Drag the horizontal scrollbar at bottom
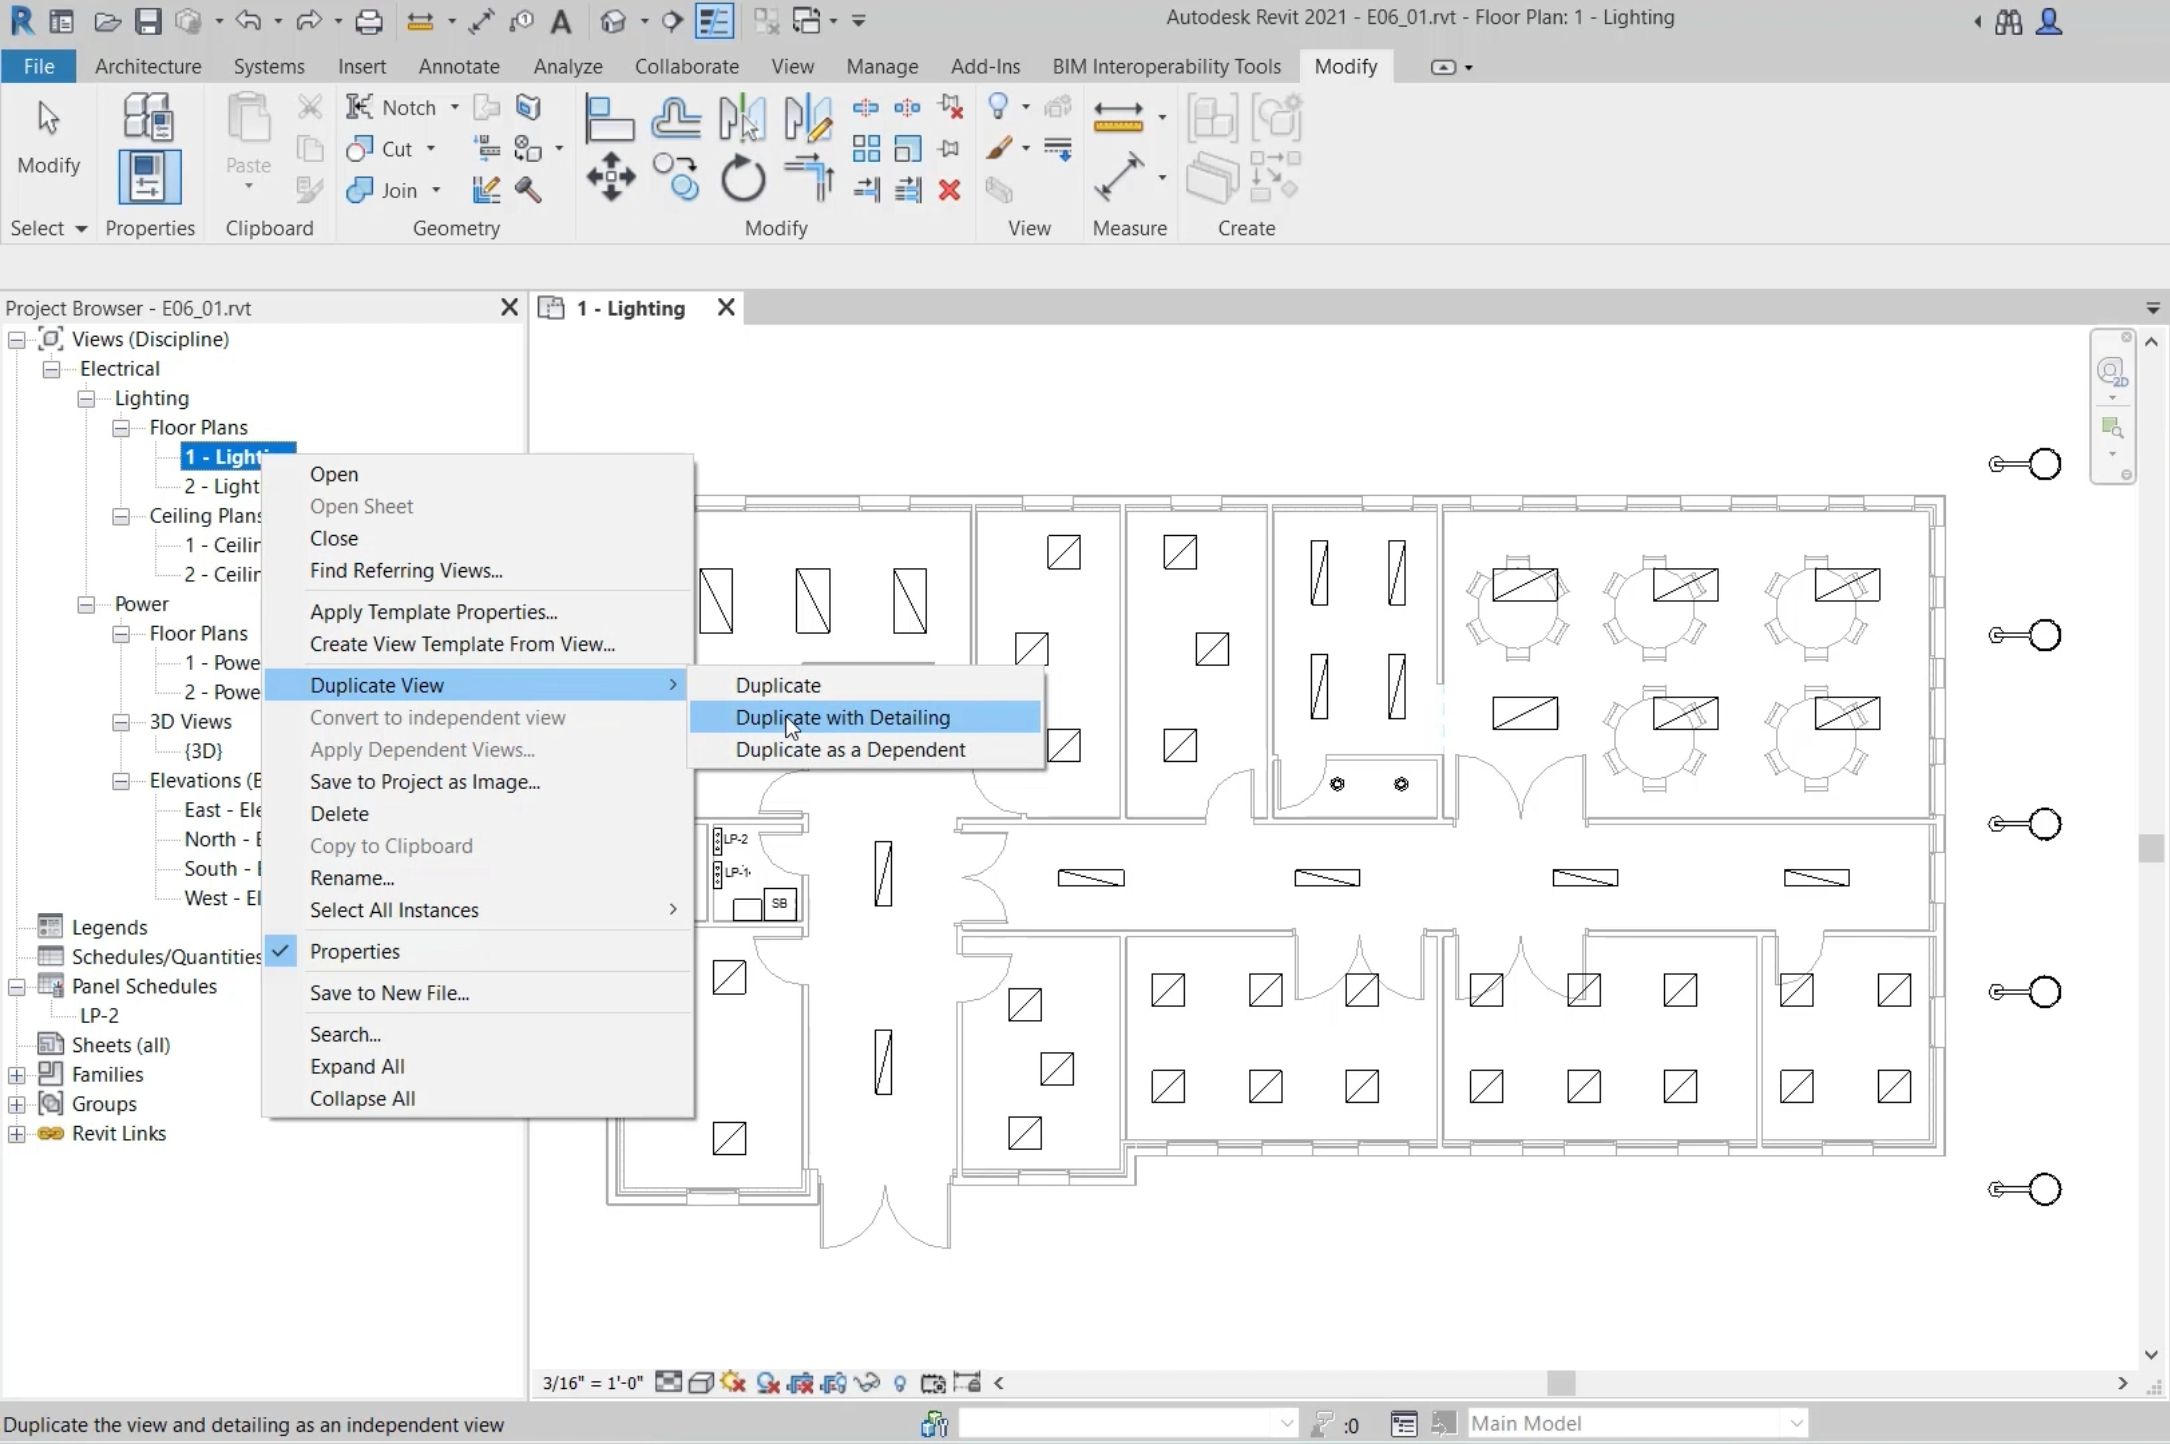Viewport: 2170px width, 1444px height. (x=1561, y=1381)
